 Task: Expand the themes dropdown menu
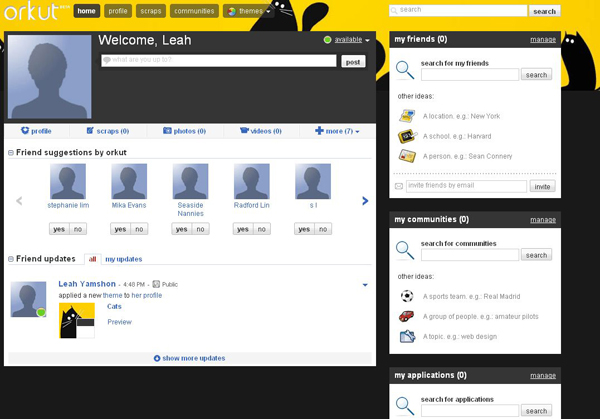249,11
